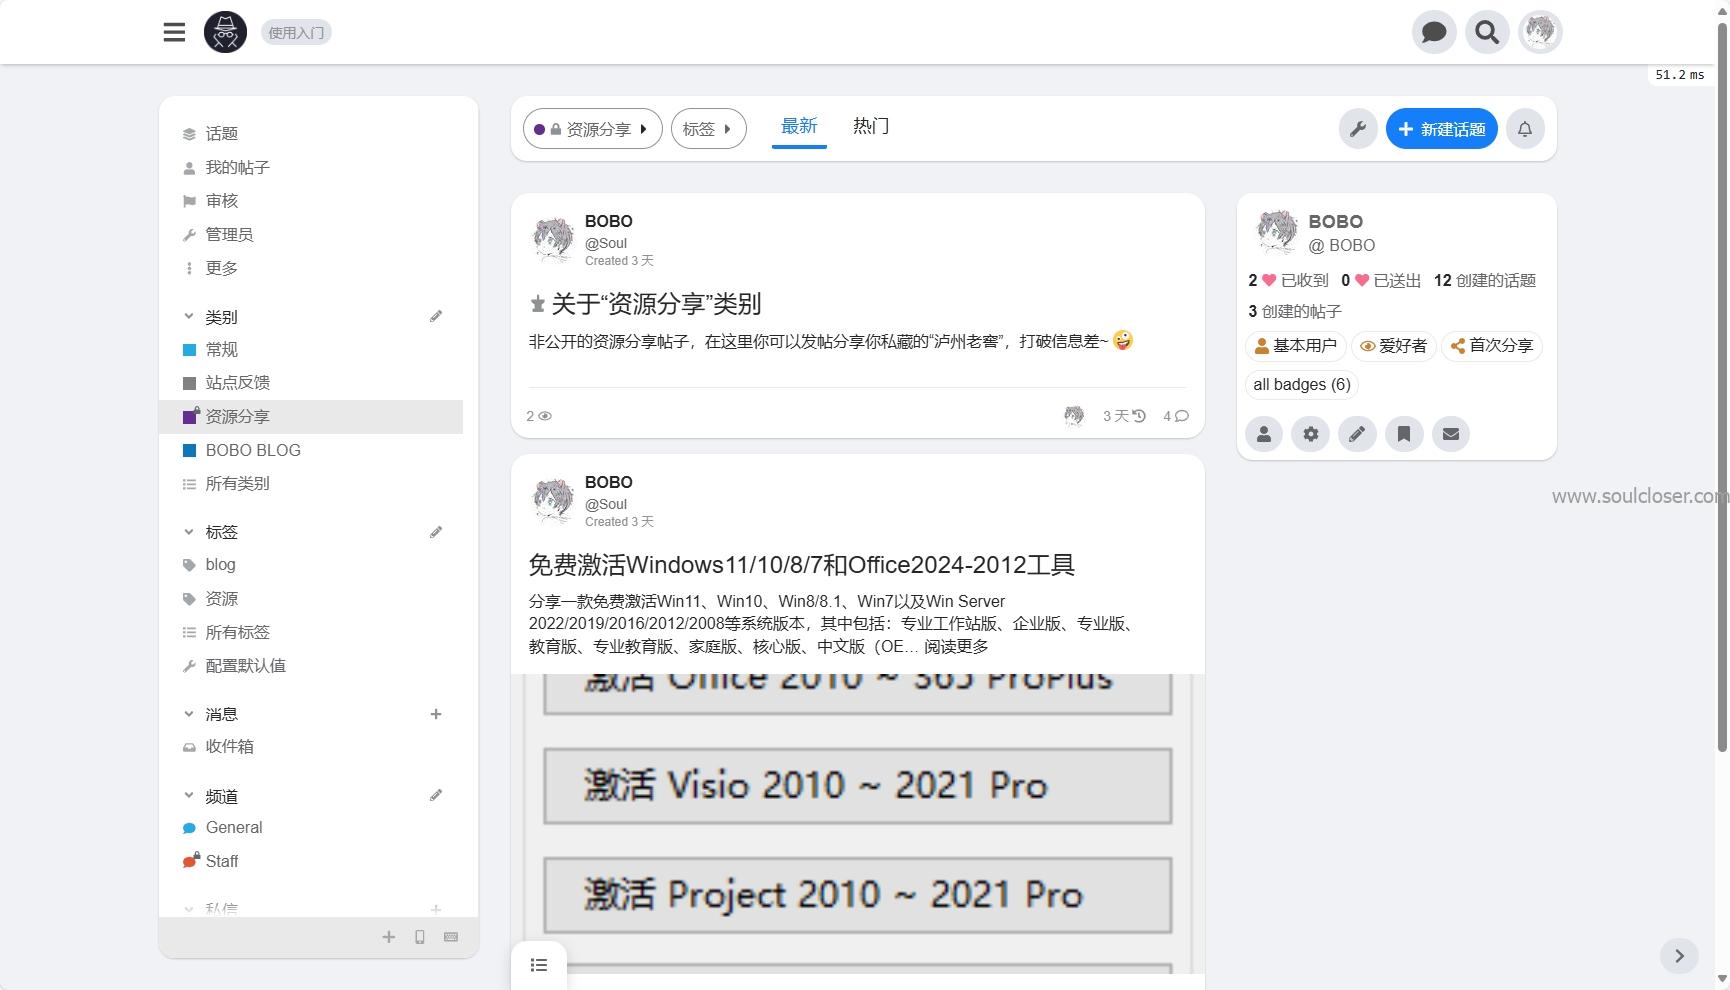Click the reply count icon on first topic
The height and width of the screenshot is (990, 1730).
pyautogui.click(x=1176, y=416)
